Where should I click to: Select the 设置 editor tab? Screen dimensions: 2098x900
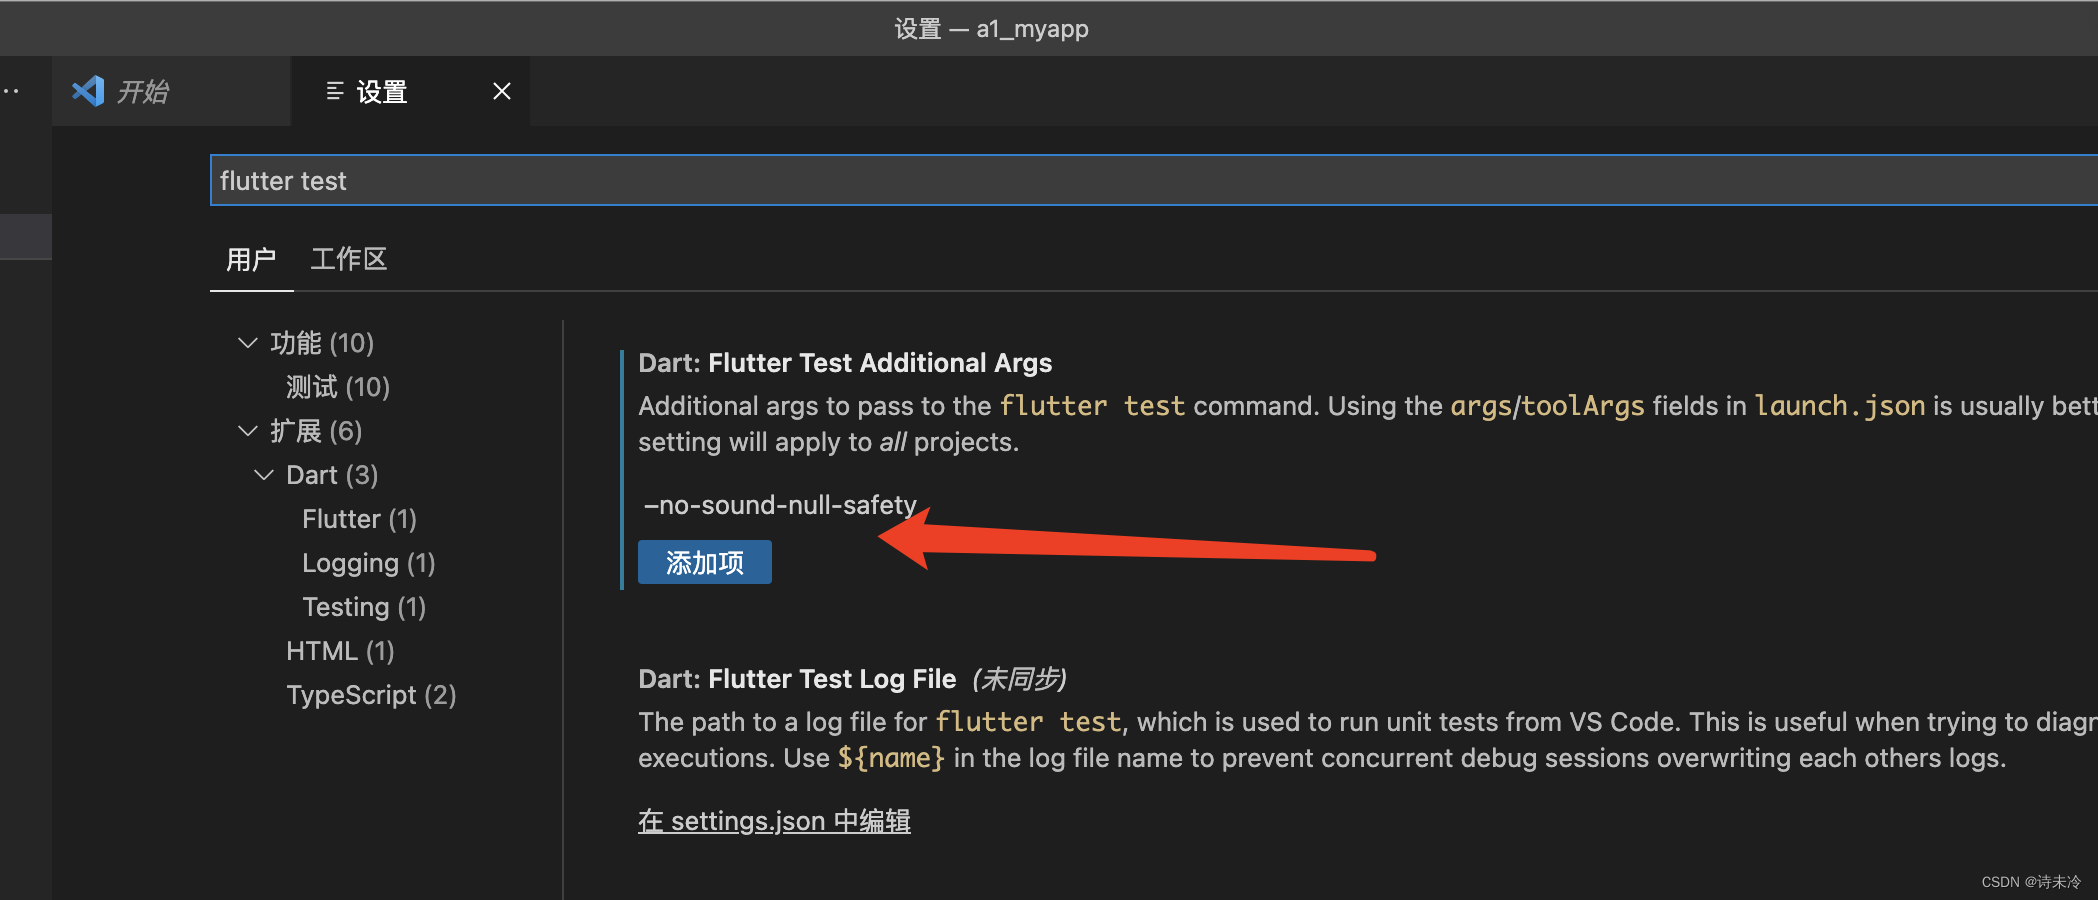click(410, 91)
